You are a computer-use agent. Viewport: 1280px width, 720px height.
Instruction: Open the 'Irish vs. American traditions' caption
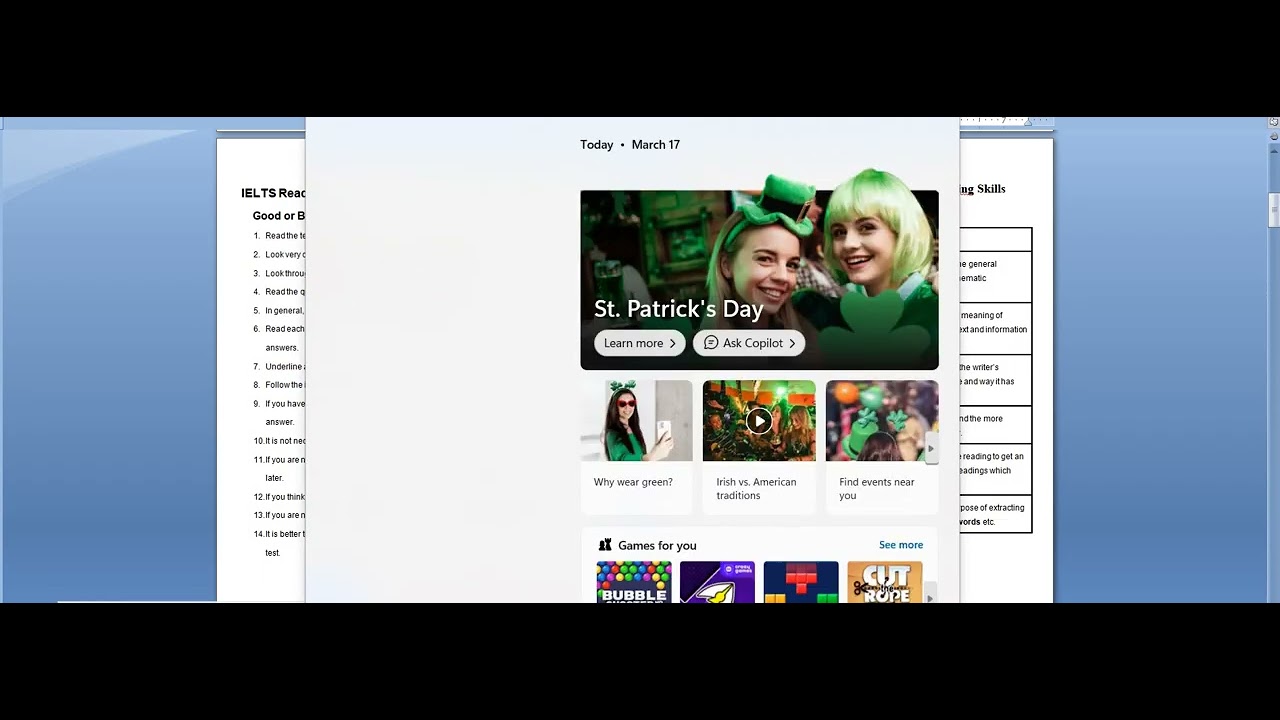pos(756,488)
